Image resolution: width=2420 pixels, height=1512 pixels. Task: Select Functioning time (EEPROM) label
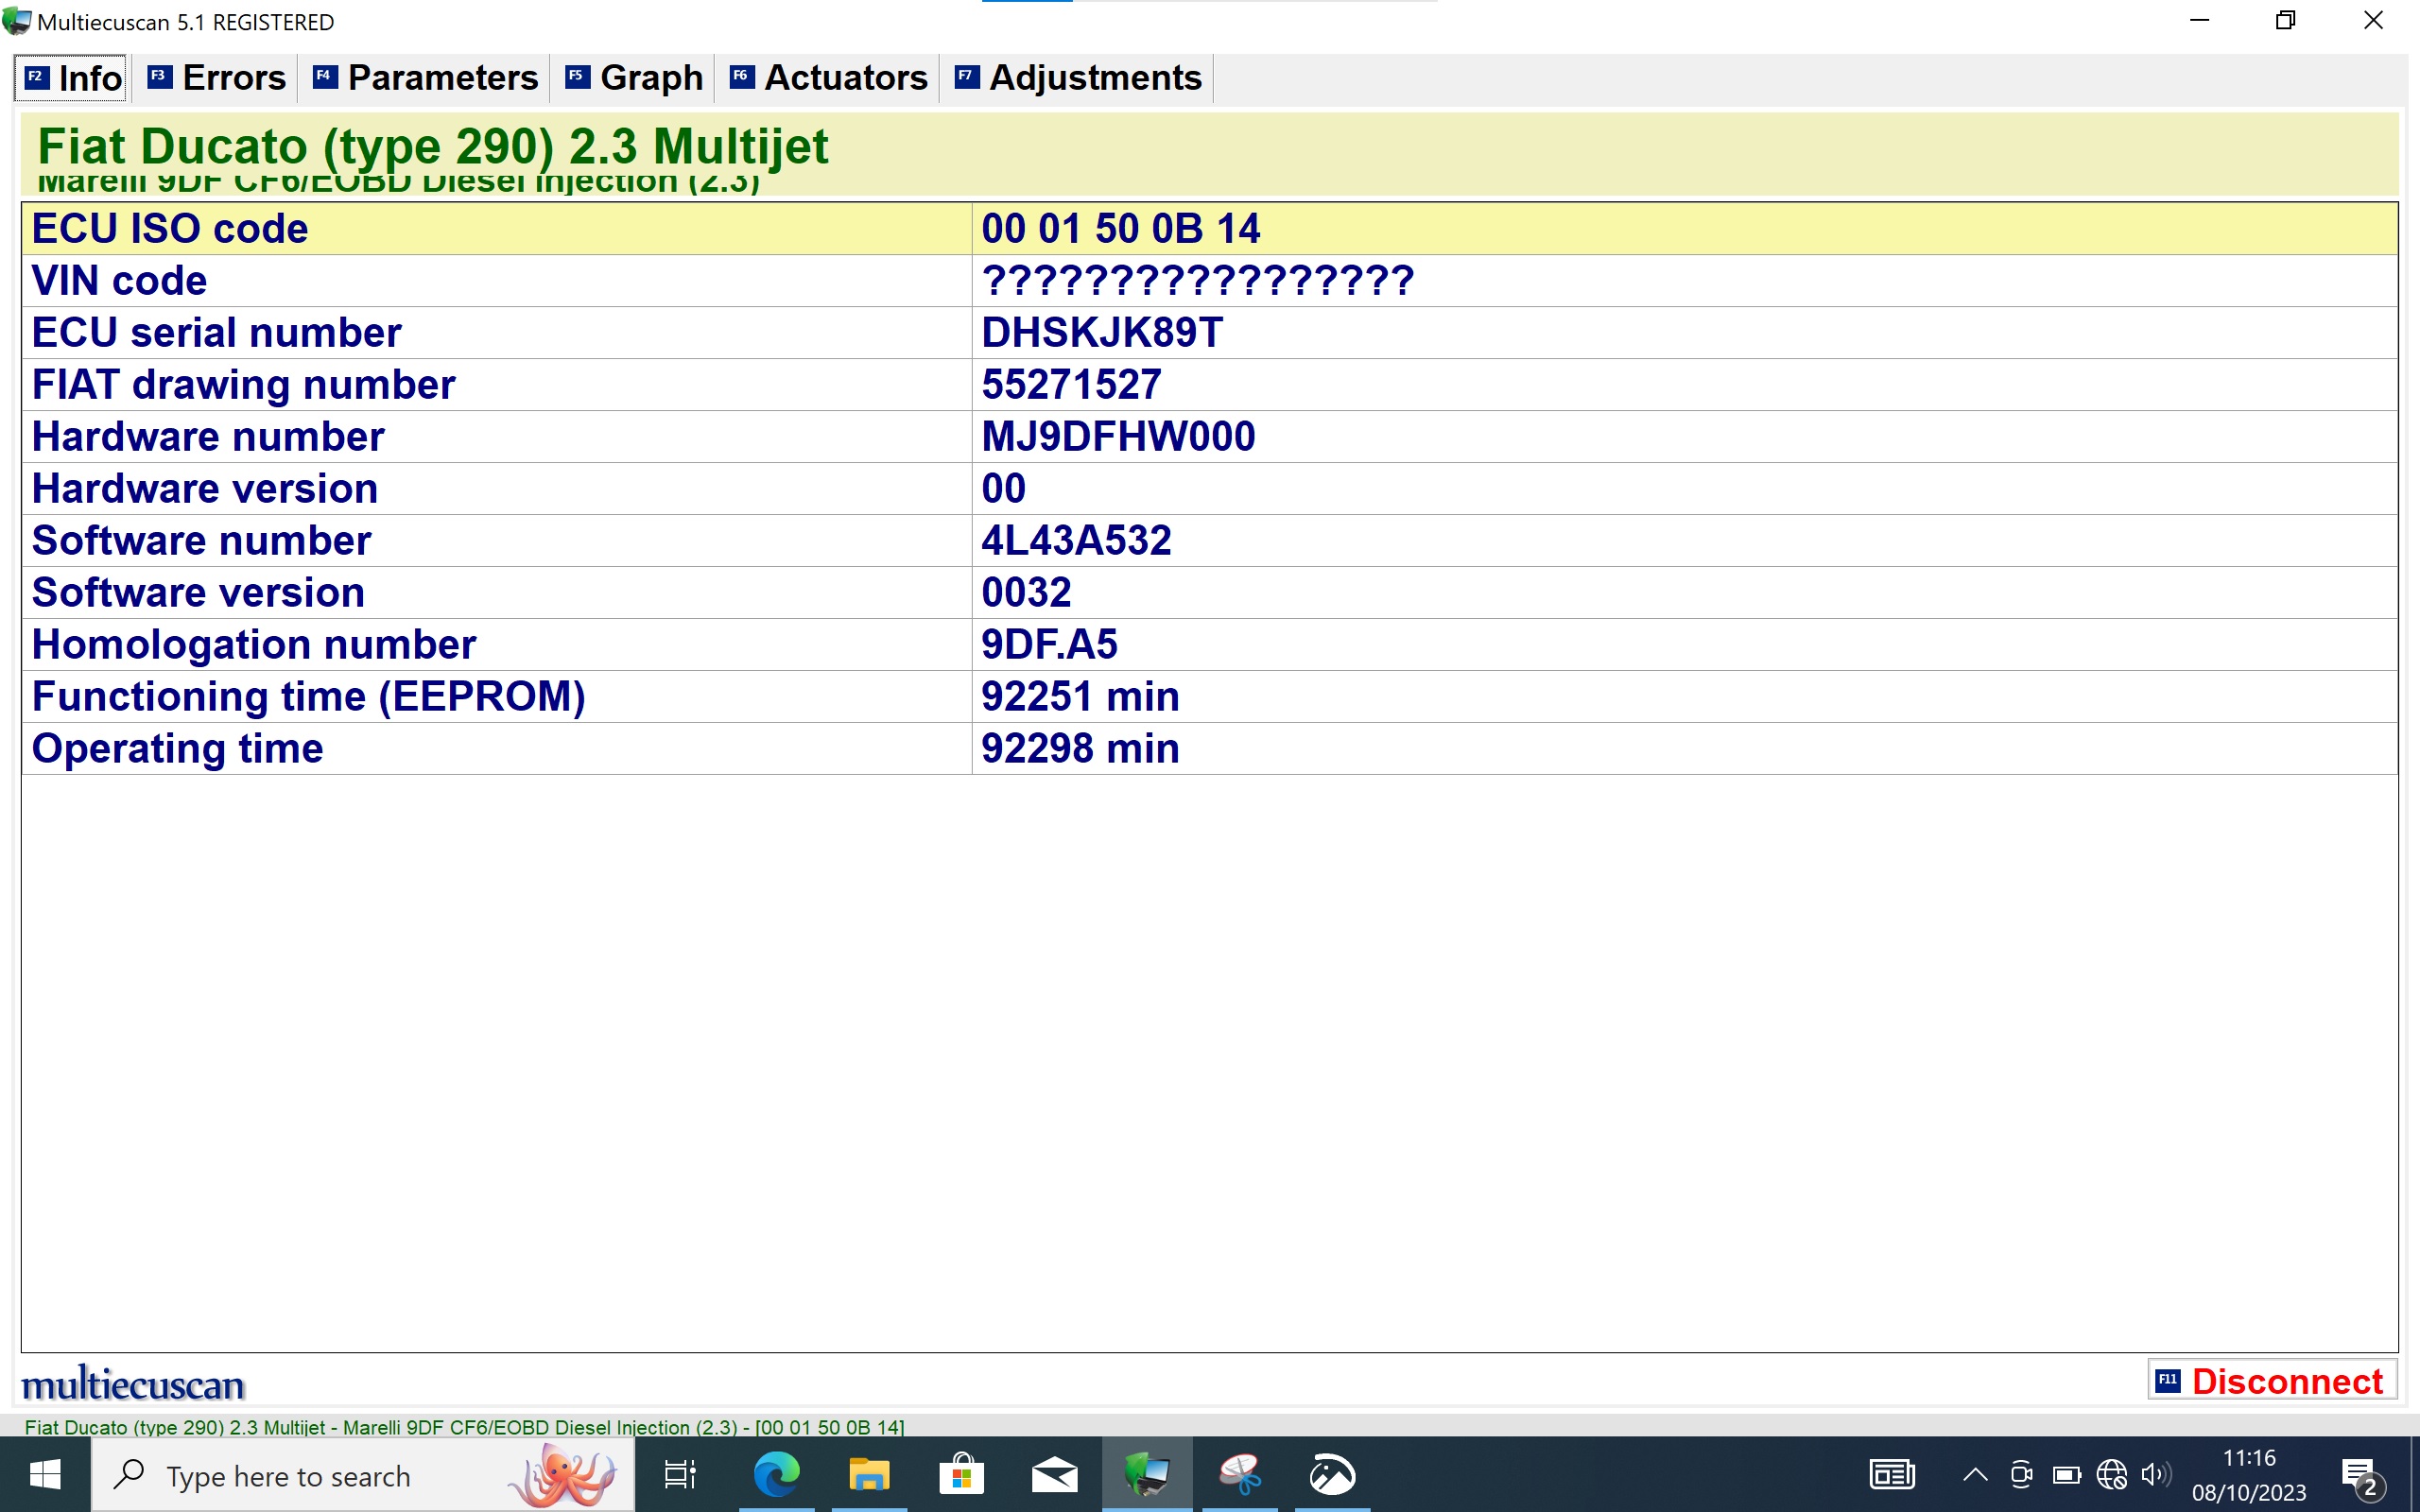309,697
